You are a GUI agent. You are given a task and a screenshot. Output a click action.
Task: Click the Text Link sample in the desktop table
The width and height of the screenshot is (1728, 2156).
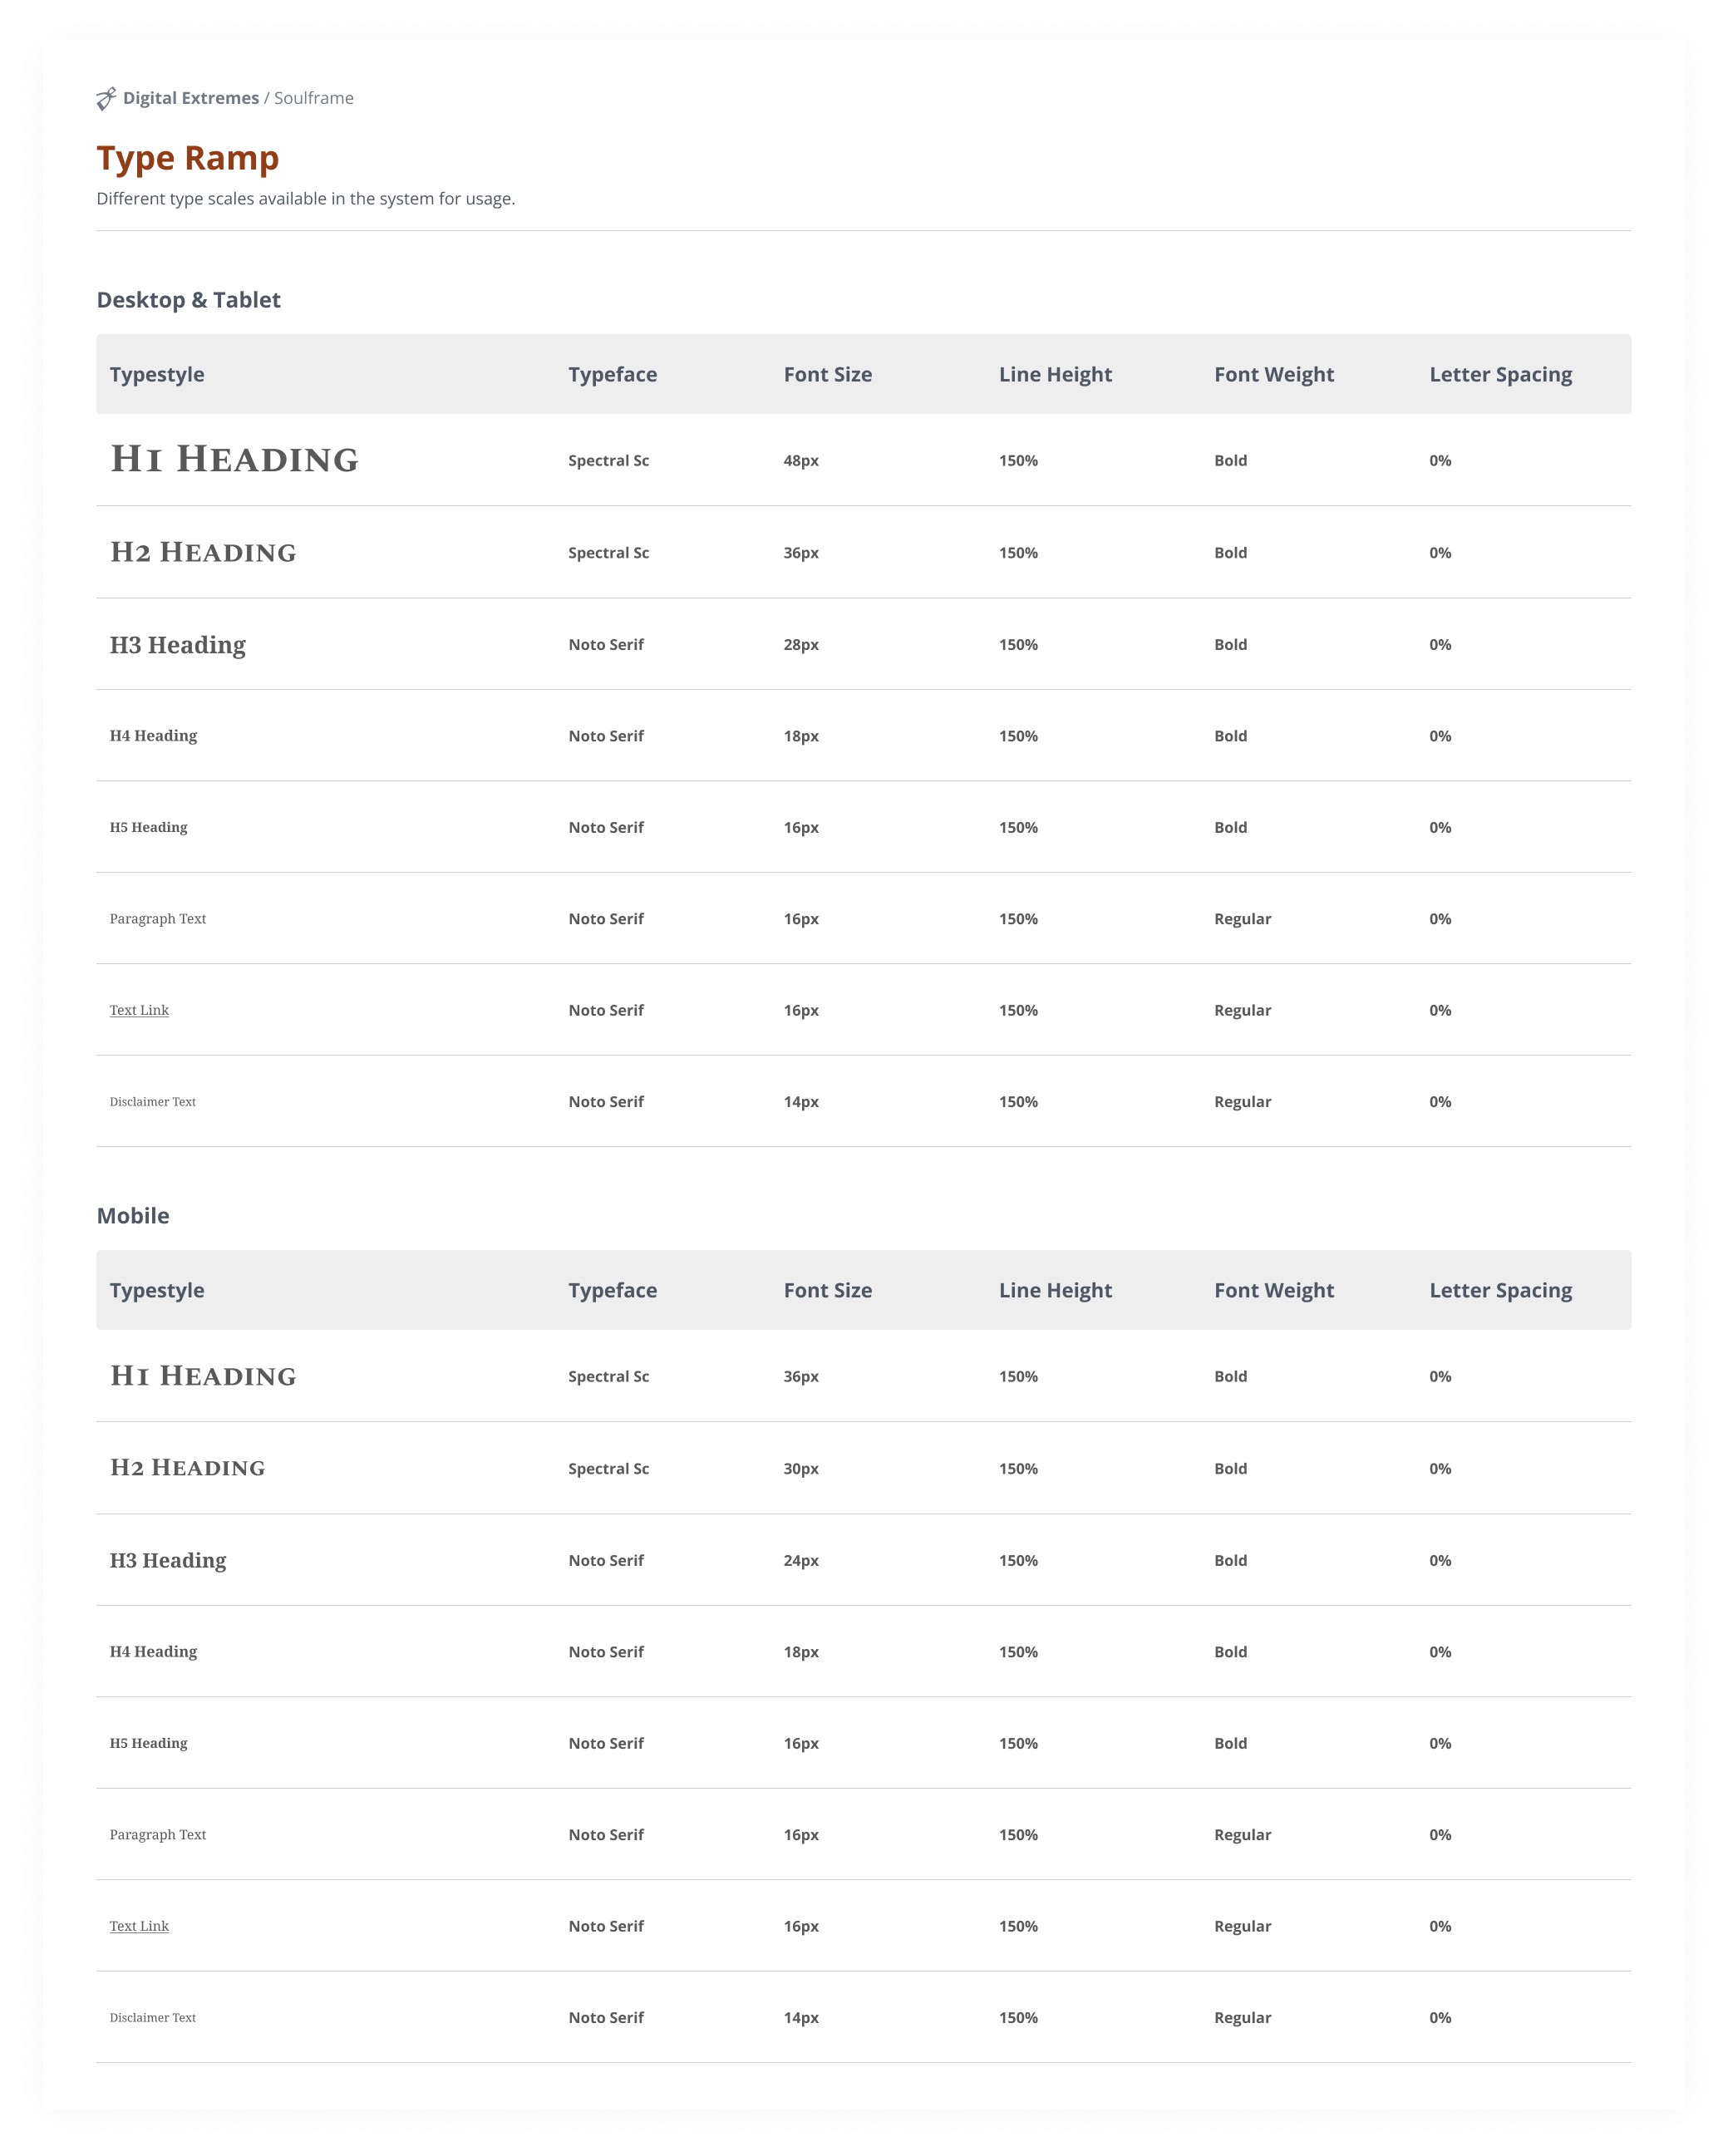[139, 1010]
